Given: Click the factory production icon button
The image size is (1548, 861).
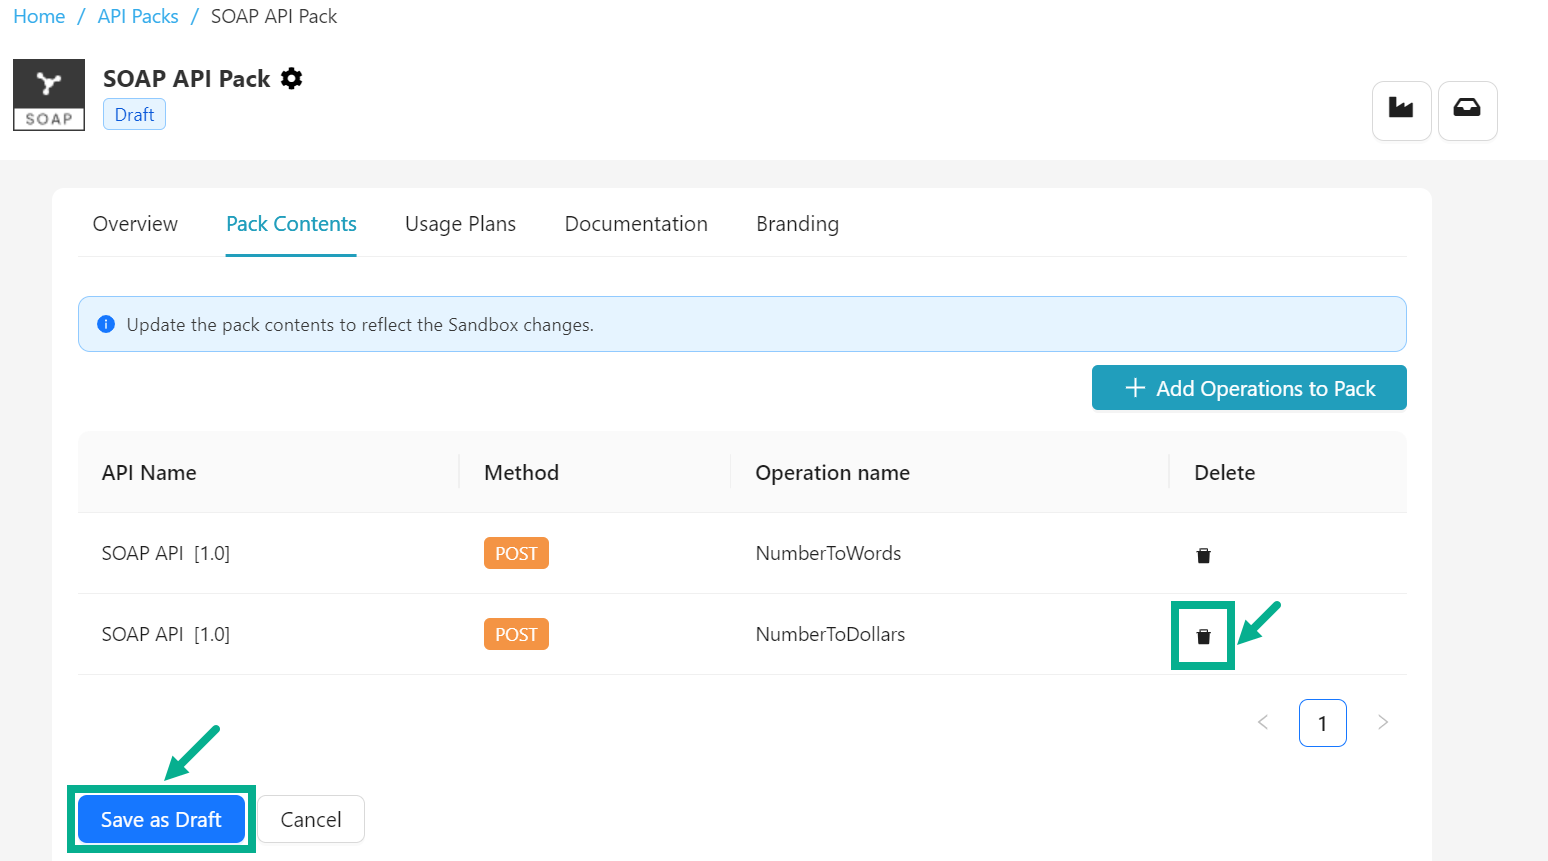Looking at the screenshot, I should click(1401, 110).
